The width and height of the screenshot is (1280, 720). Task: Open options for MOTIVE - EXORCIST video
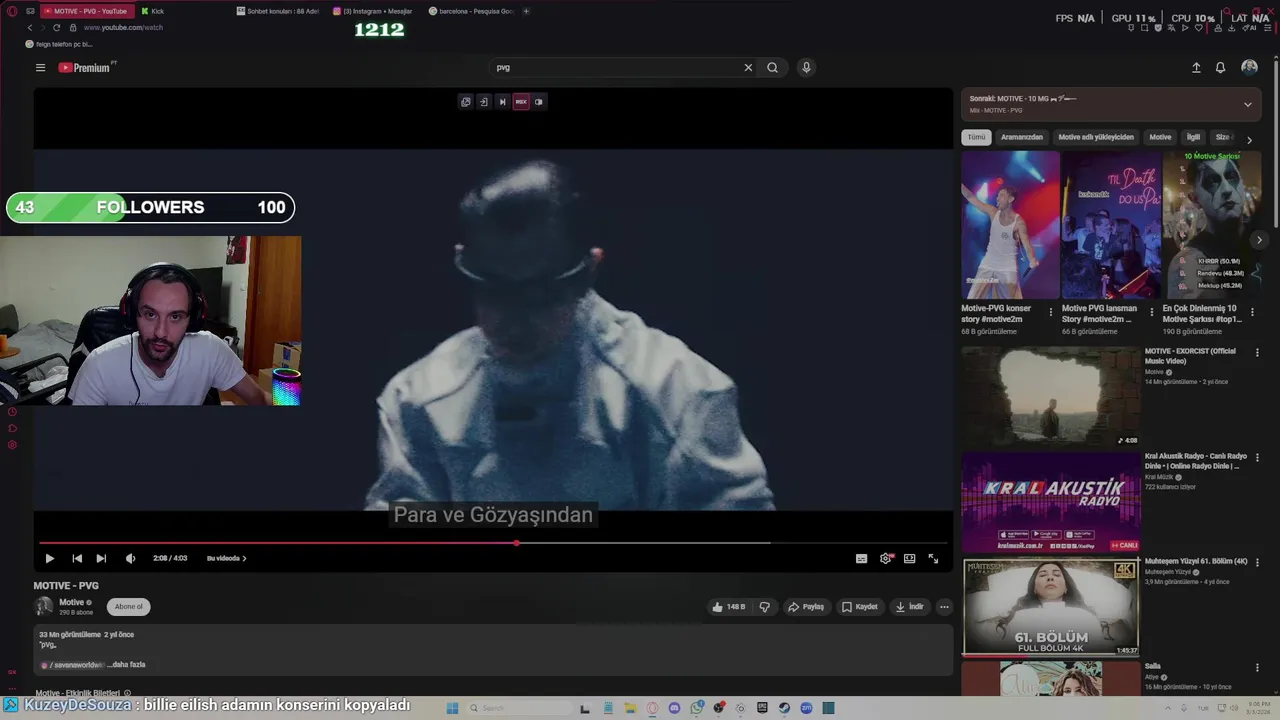pyautogui.click(x=1257, y=353)
